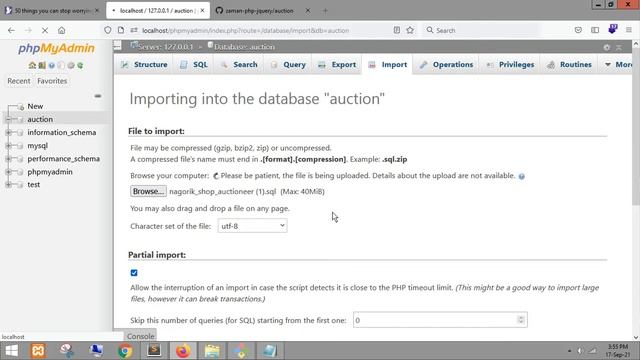The width and height of the screenshot is (640, 360).
Task: Click the green reload navigation icon
Action: [x=80, y=65]
